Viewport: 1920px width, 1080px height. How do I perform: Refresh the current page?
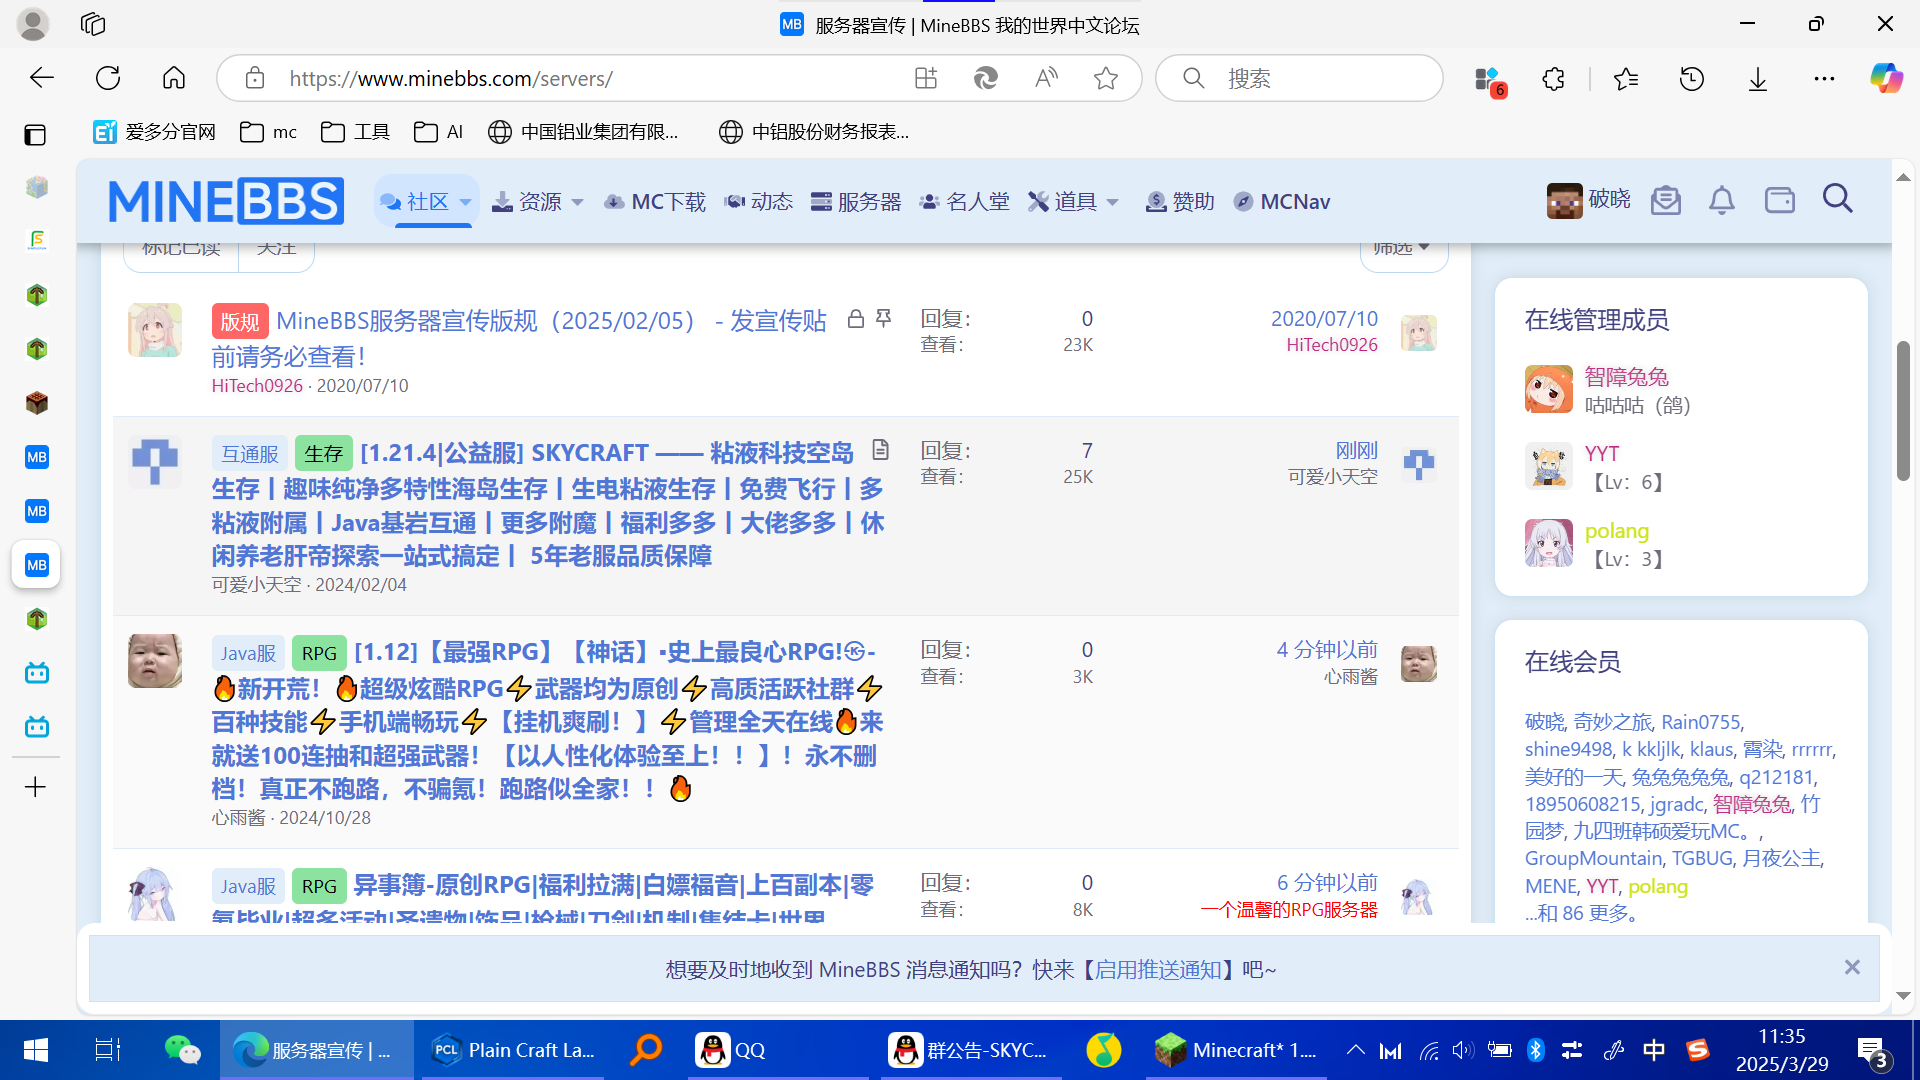108,78
